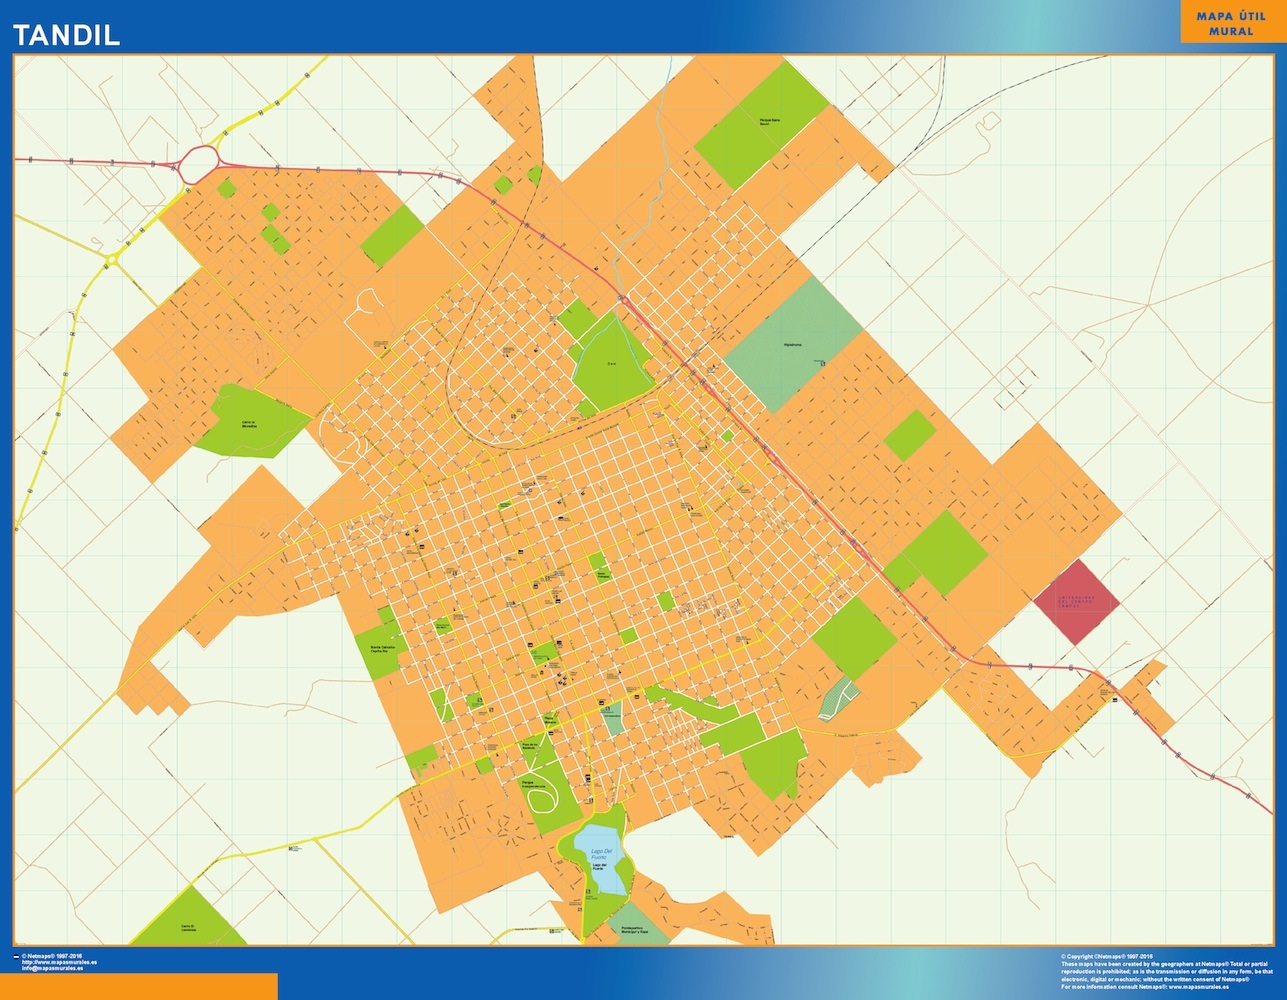The image size is (1287, 1000).
Task: Click the Plaza Moreno label
Action: click(x=549, y=719)
